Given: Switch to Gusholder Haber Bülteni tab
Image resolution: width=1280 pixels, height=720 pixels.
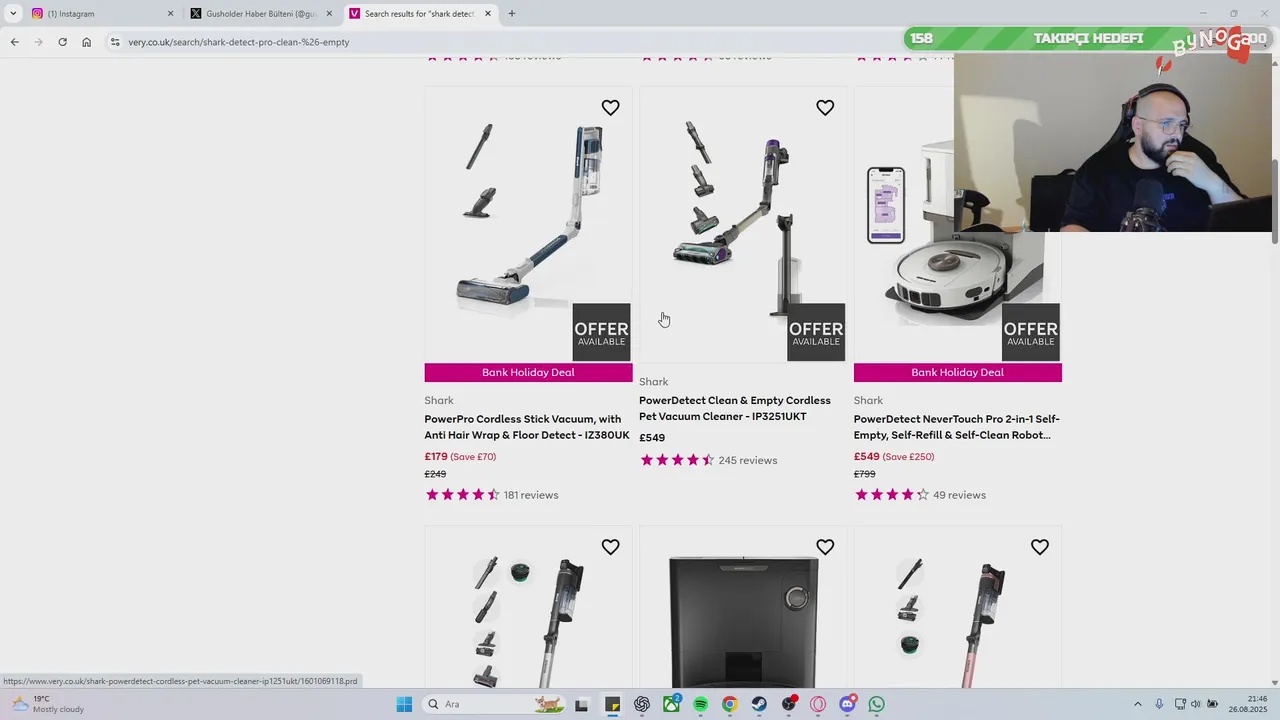Looking at the screenshot, I should [x=260, y=14].
